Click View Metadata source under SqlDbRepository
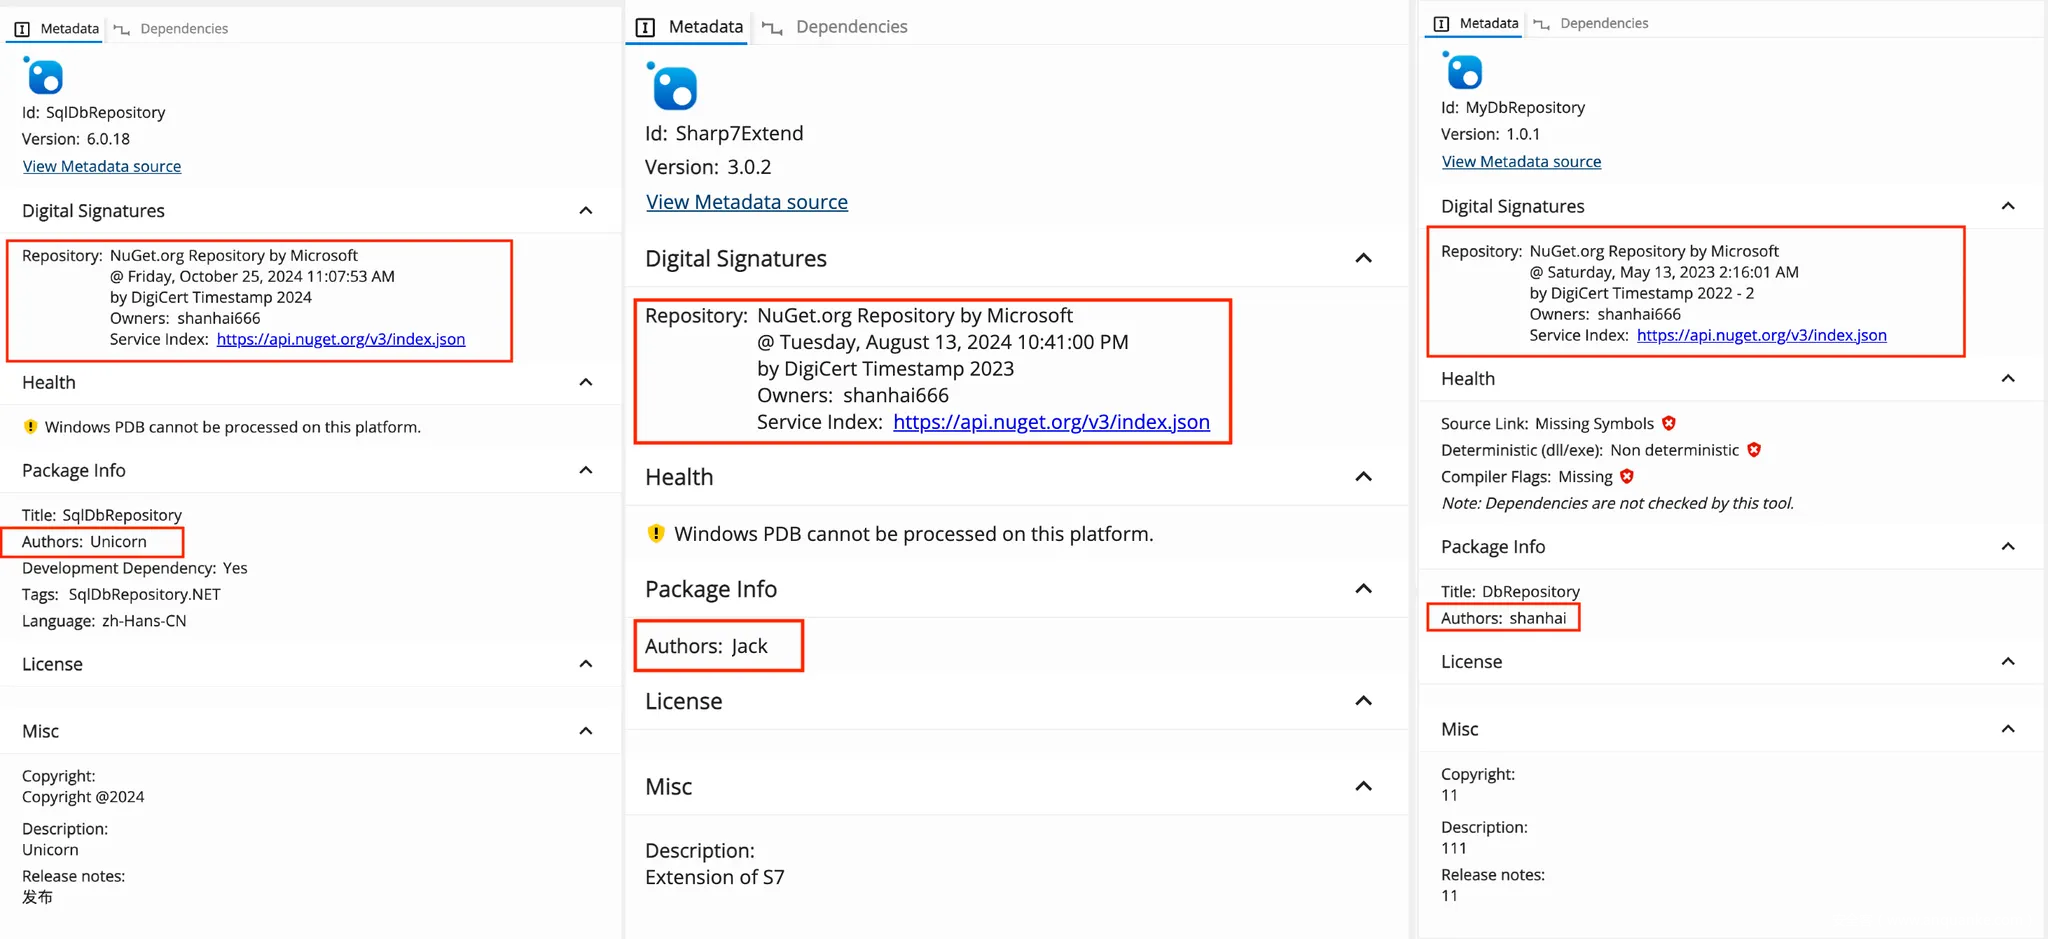Image resolution: width=2048 pixels, height=939 pixels. click(x=102, y=167)
